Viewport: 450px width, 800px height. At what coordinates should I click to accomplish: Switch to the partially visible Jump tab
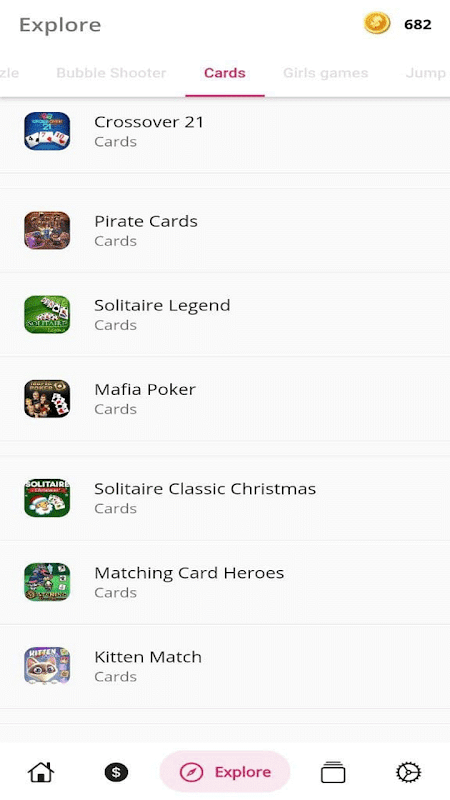426,73
